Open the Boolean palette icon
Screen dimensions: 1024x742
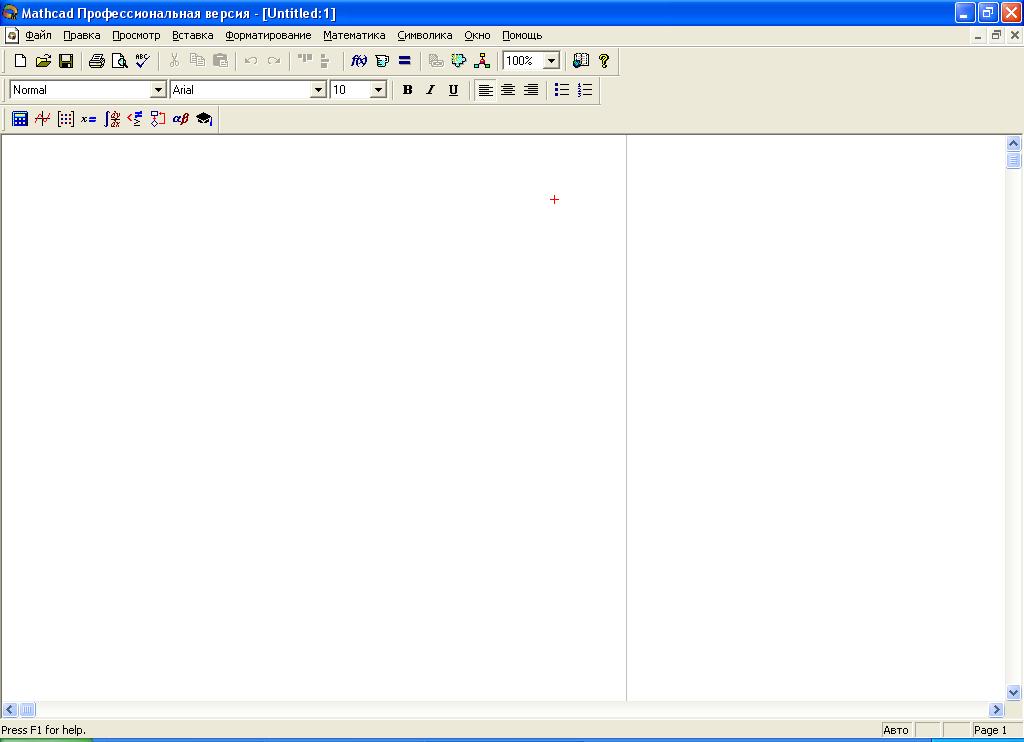coord(135,119)
